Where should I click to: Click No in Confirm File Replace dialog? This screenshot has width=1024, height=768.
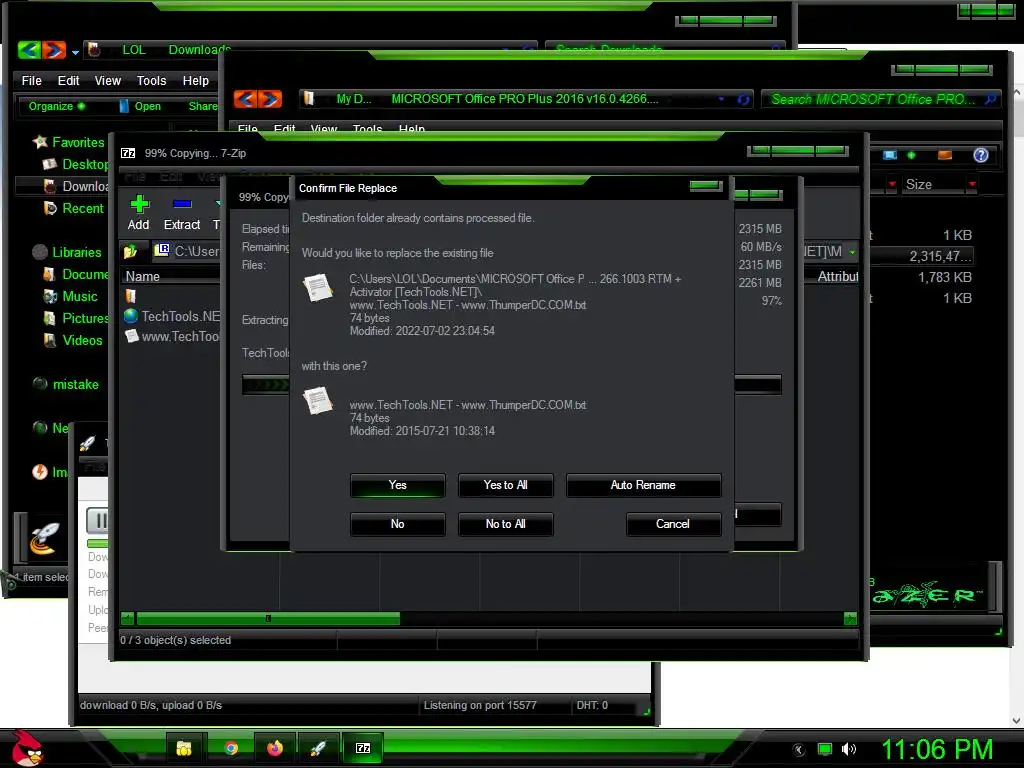pos(397,524)
